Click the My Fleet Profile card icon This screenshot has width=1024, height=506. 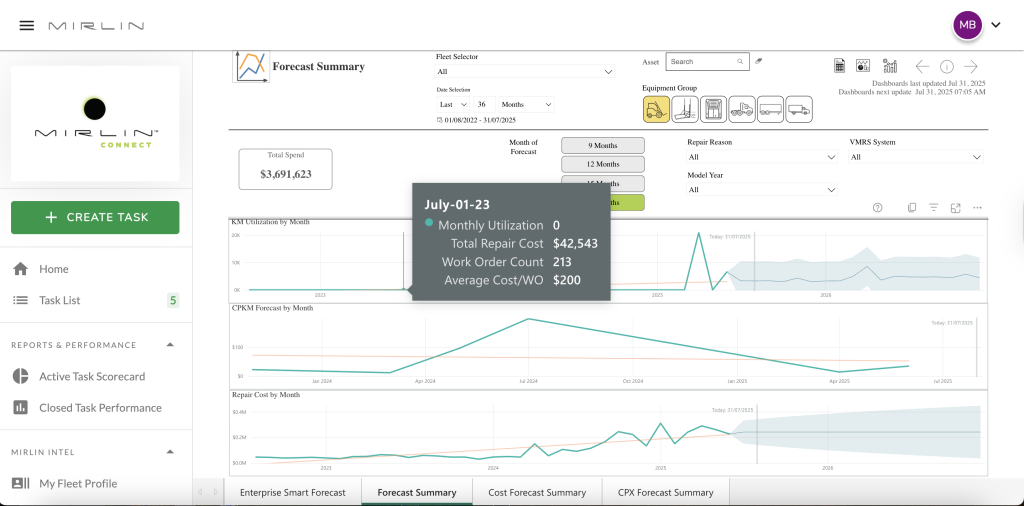(20, 483)
